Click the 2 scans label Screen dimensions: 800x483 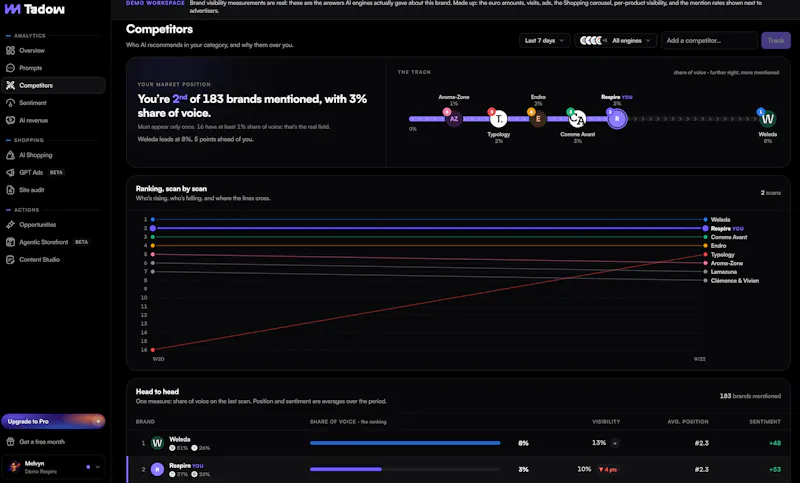[770, 193]
